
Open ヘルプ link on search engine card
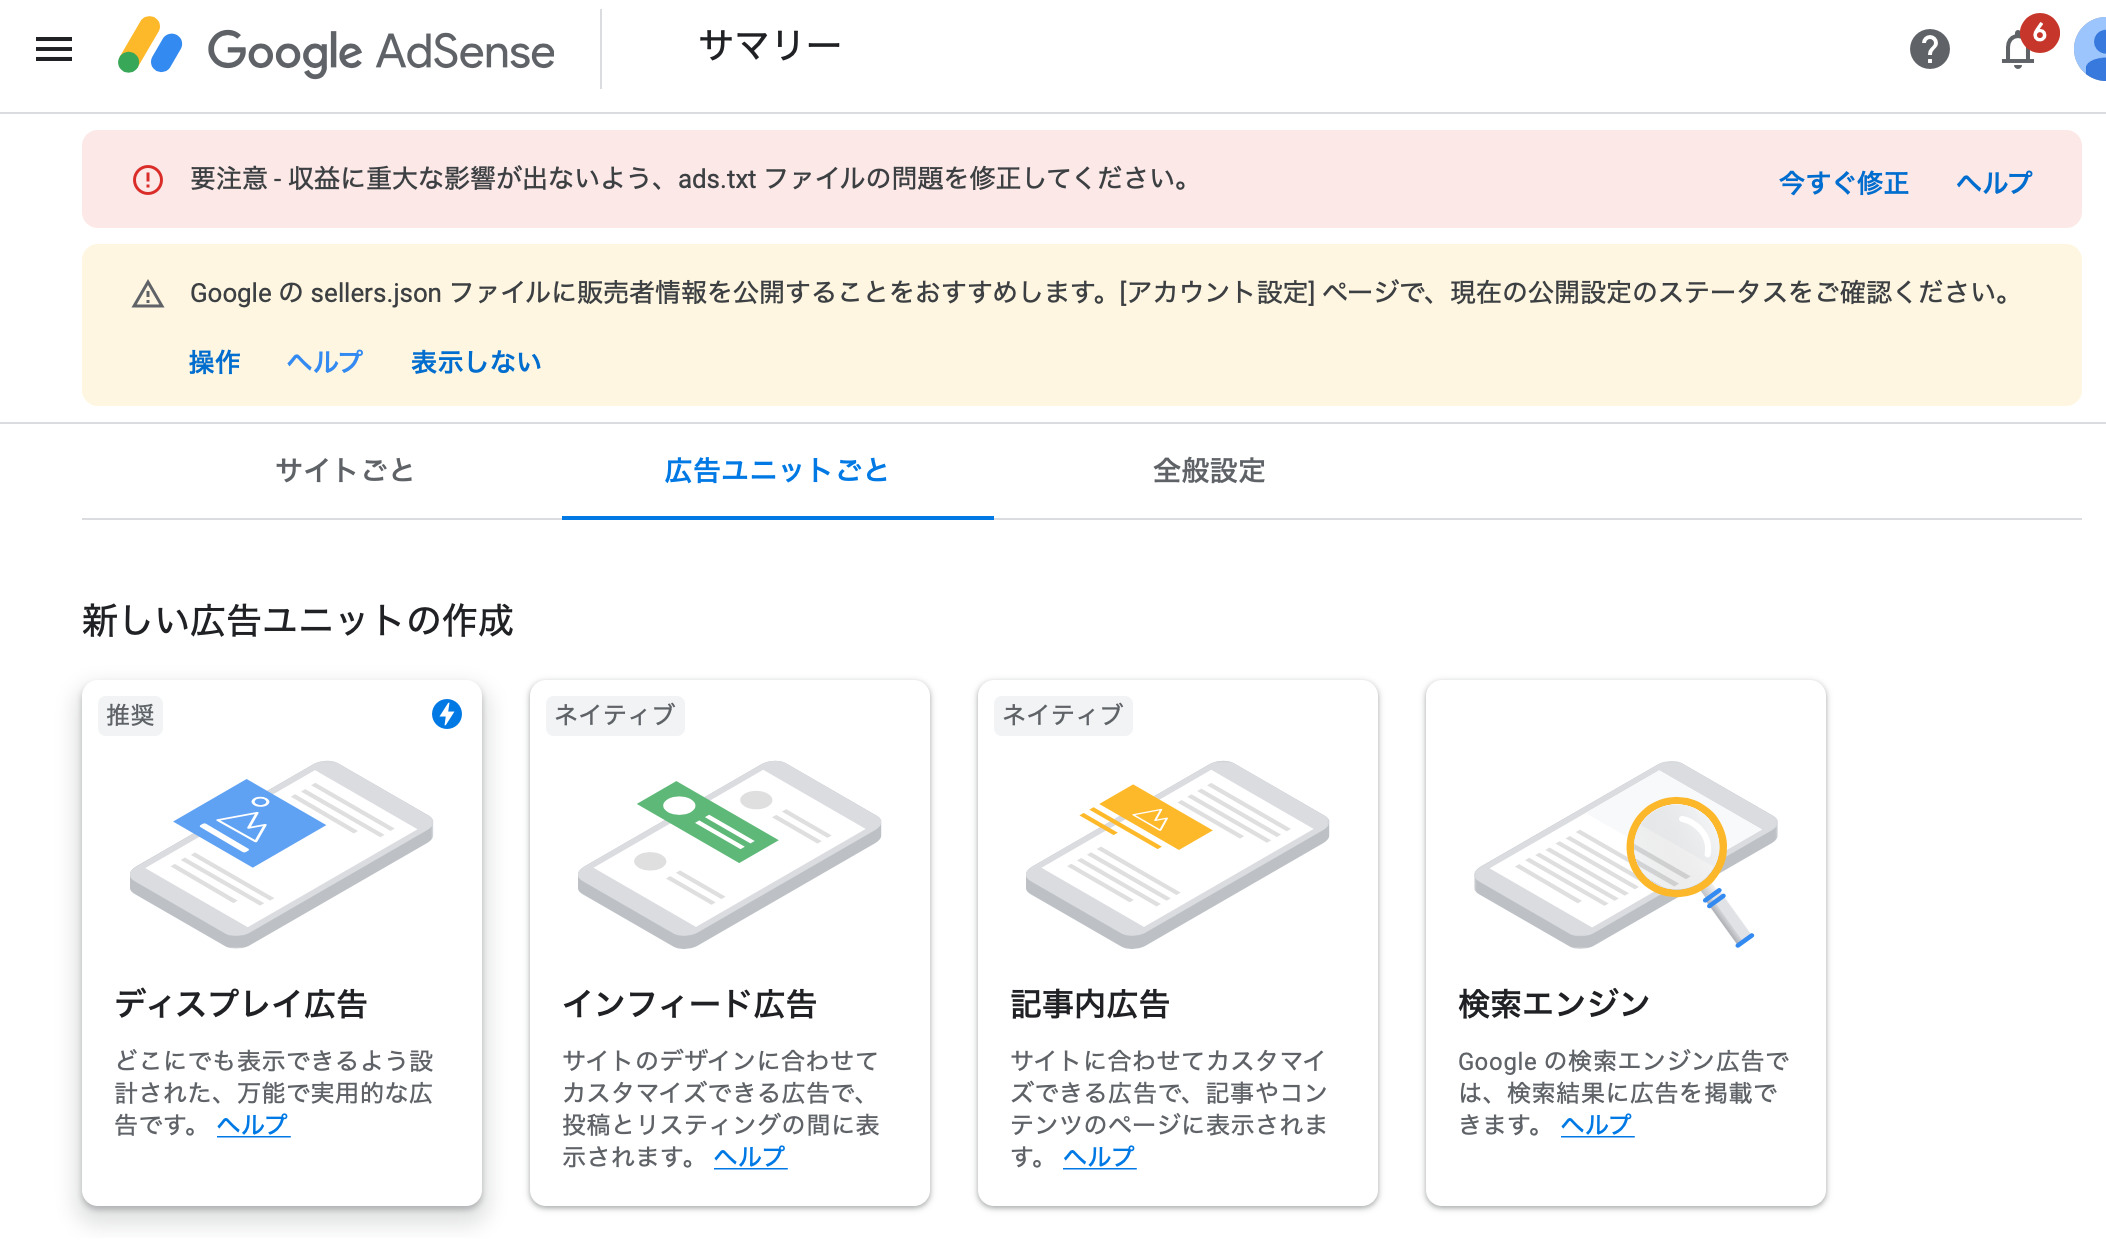coord(1597,1125)
